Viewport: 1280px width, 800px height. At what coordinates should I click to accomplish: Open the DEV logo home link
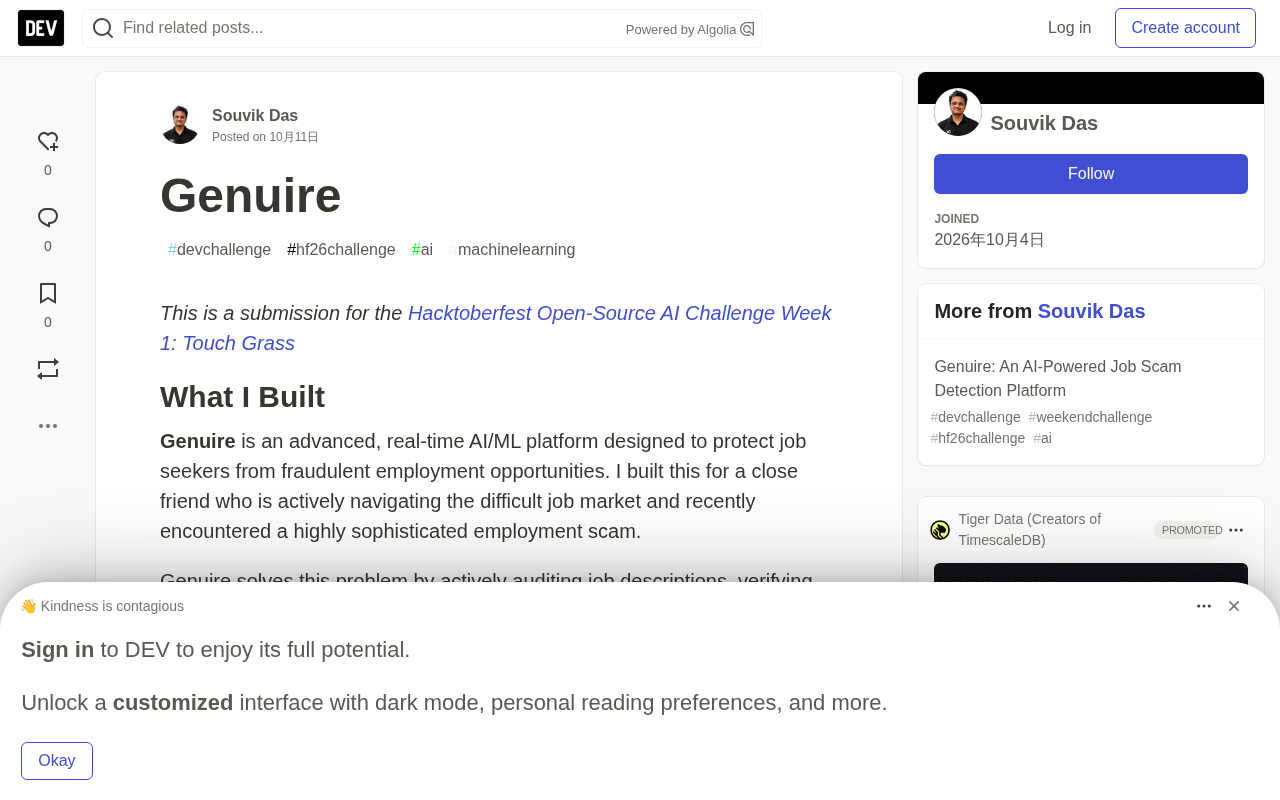41,28
